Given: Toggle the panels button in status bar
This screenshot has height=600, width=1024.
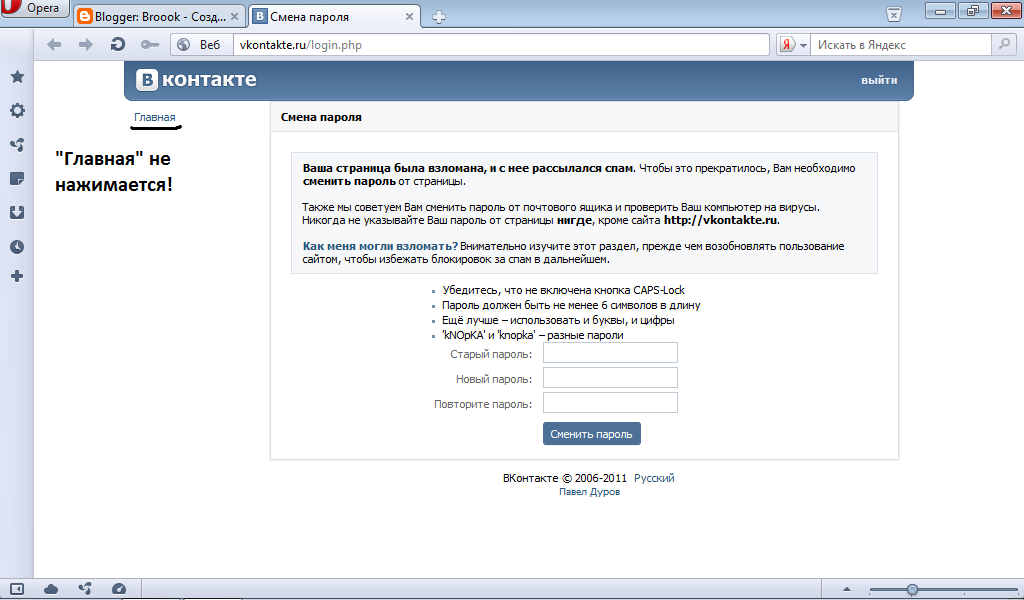Looking at the screenshot, I should [17, 589].
